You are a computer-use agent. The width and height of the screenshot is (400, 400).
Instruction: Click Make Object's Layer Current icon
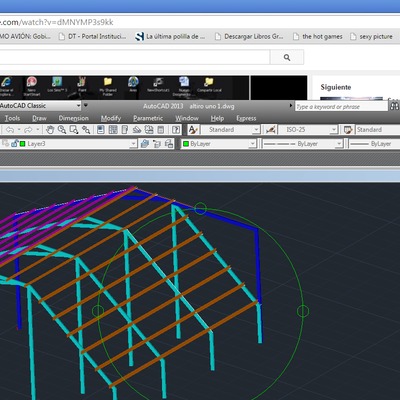[x=145, y=144]
